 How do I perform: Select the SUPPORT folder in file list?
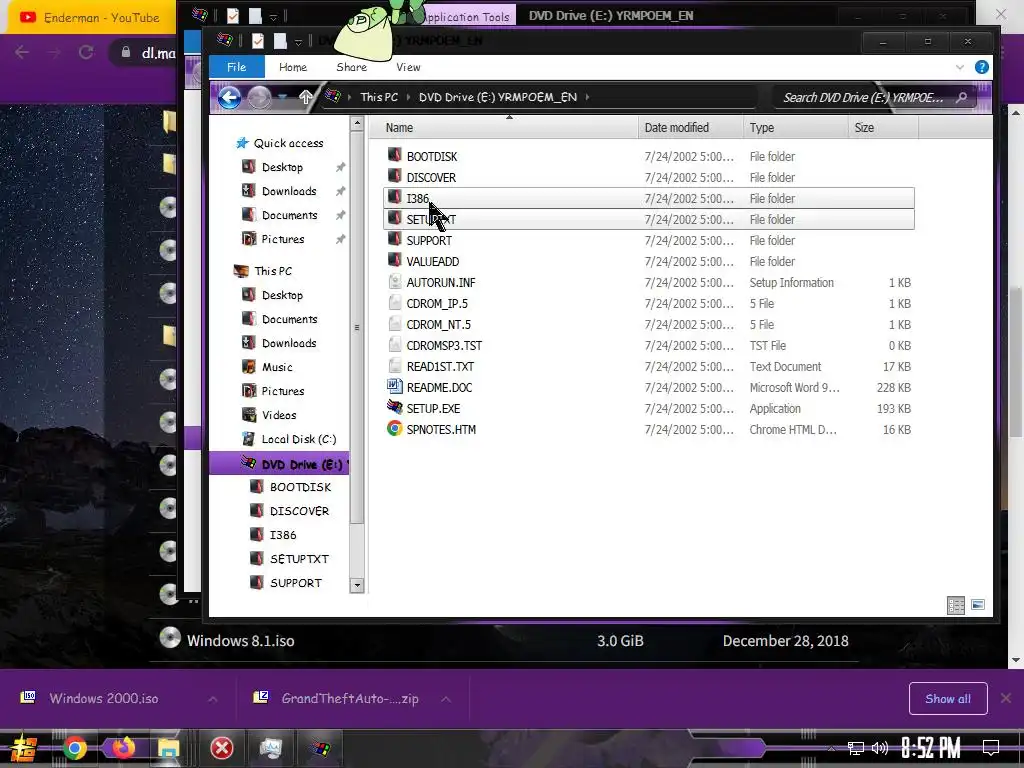428,240
